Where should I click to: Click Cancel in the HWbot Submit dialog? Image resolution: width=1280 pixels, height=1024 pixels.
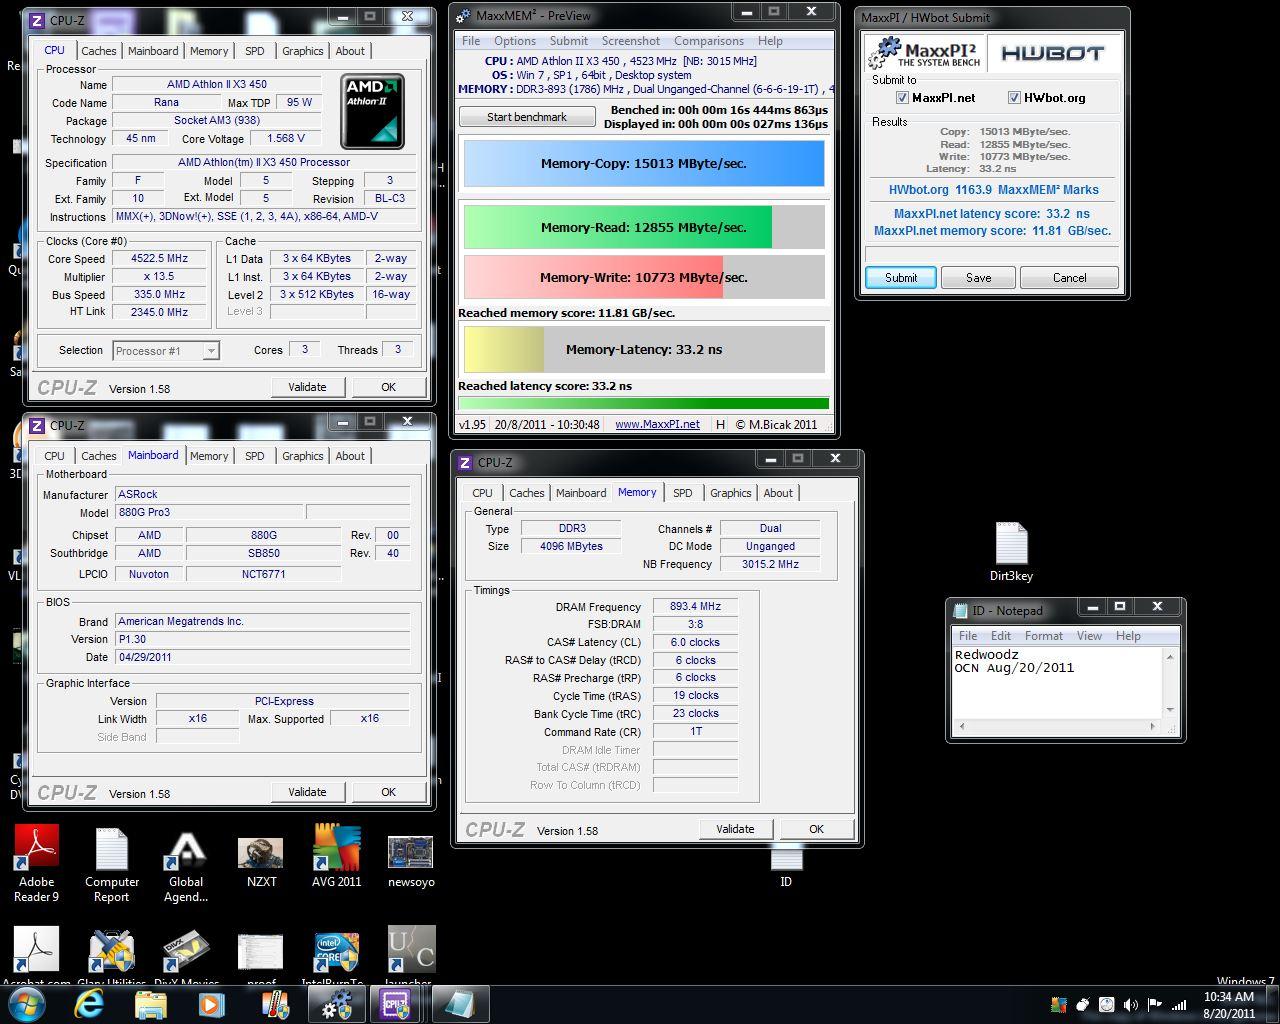(1069, 278)
